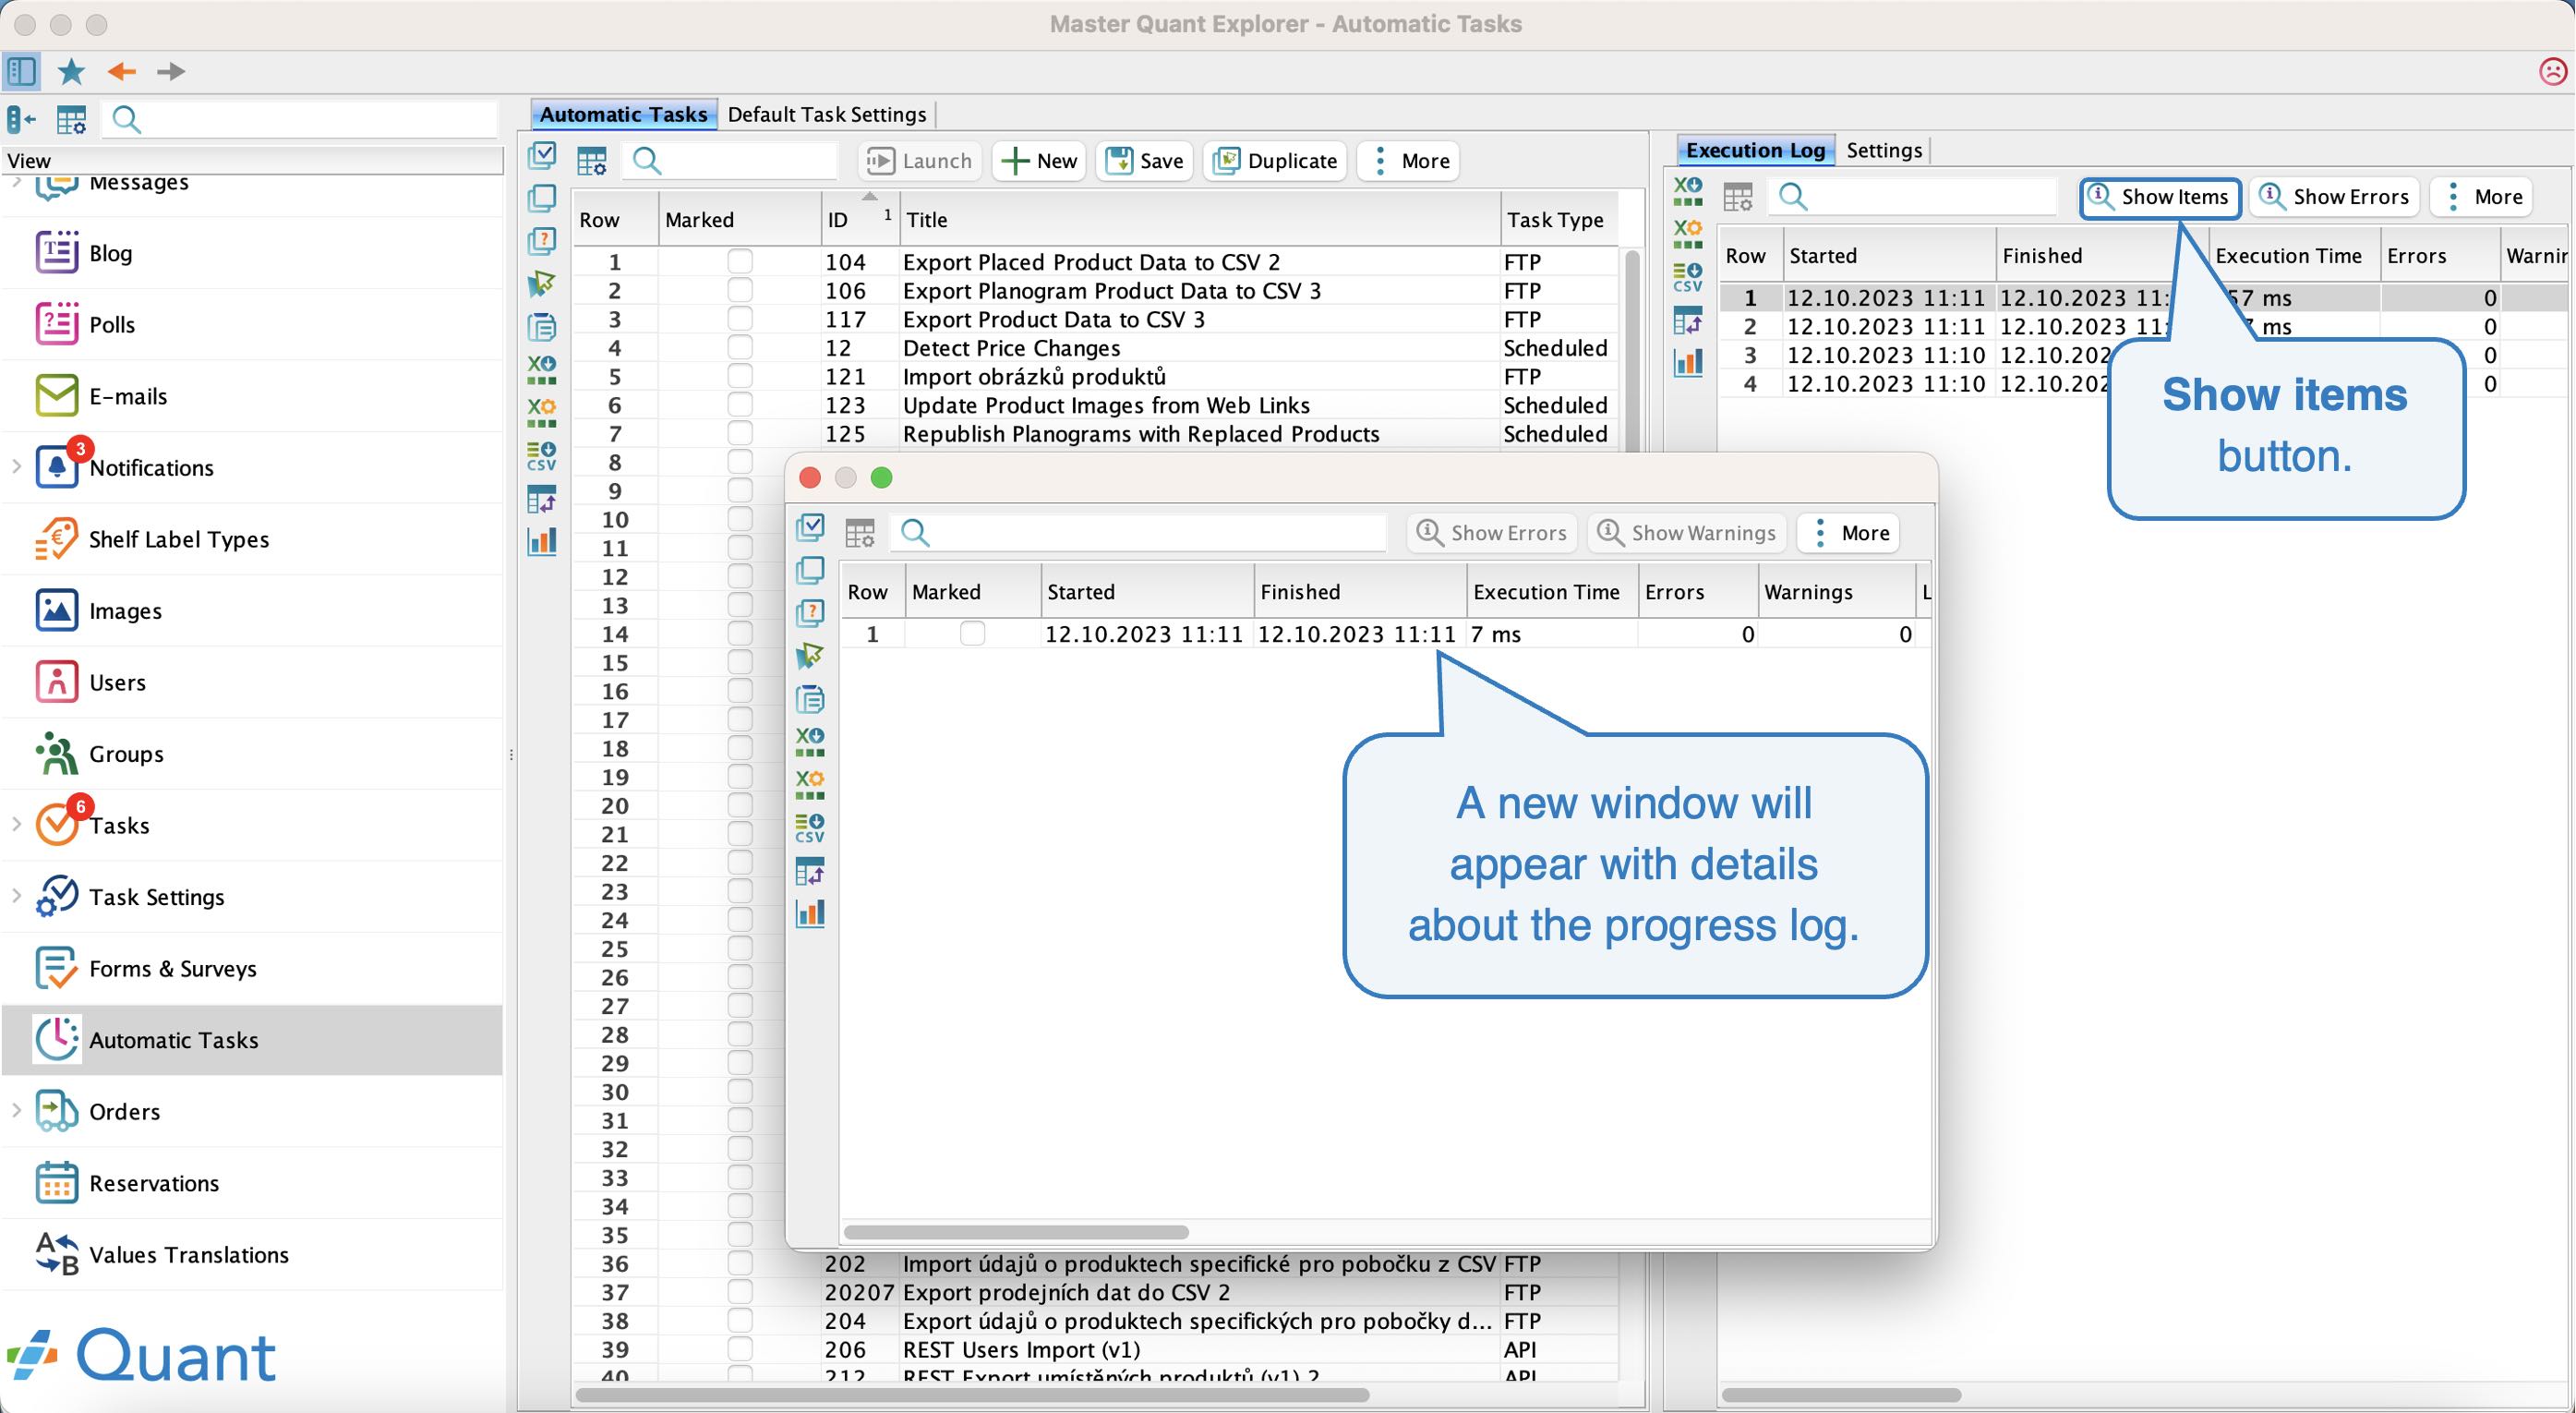Screen dimensions: 2576x1413
Task: Click Automatic Tasks table horizontal scrollbar
Action: pos(973,1394)
